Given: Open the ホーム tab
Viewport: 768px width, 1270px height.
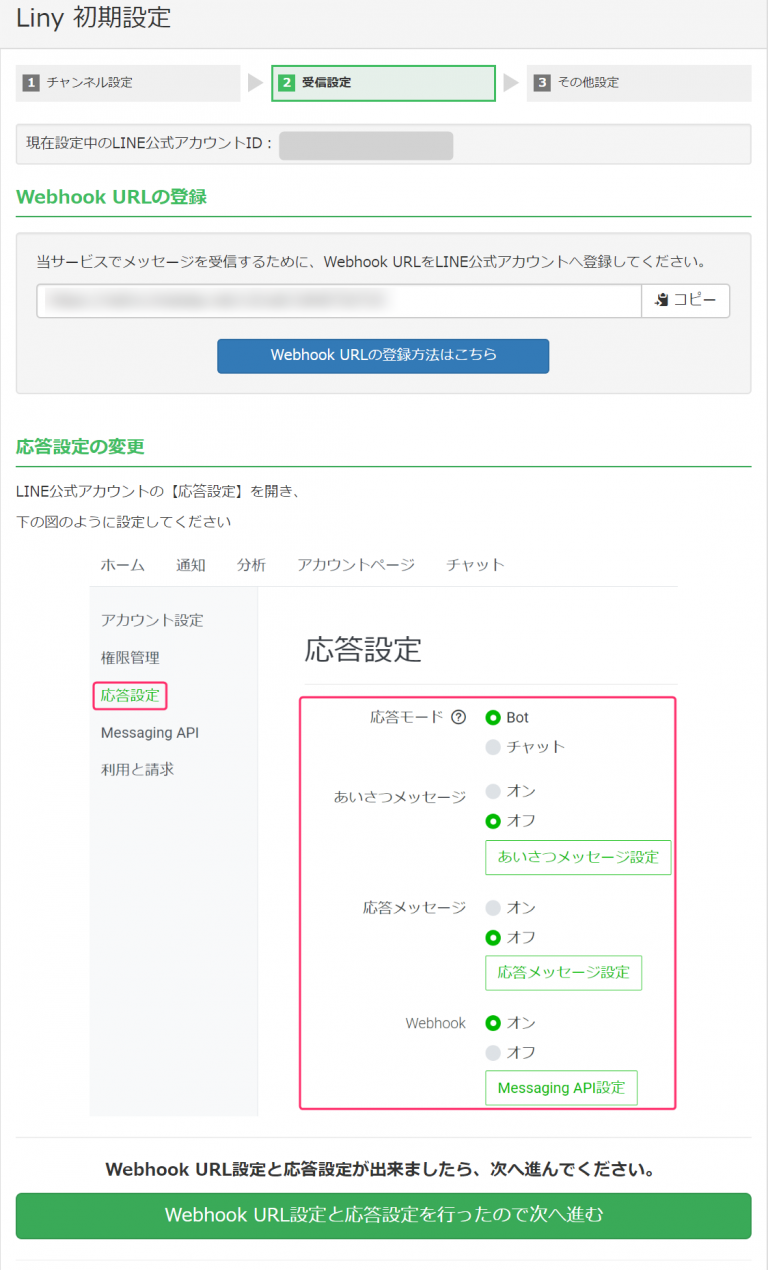Looking at the screenshot, I should coord(122,565).
